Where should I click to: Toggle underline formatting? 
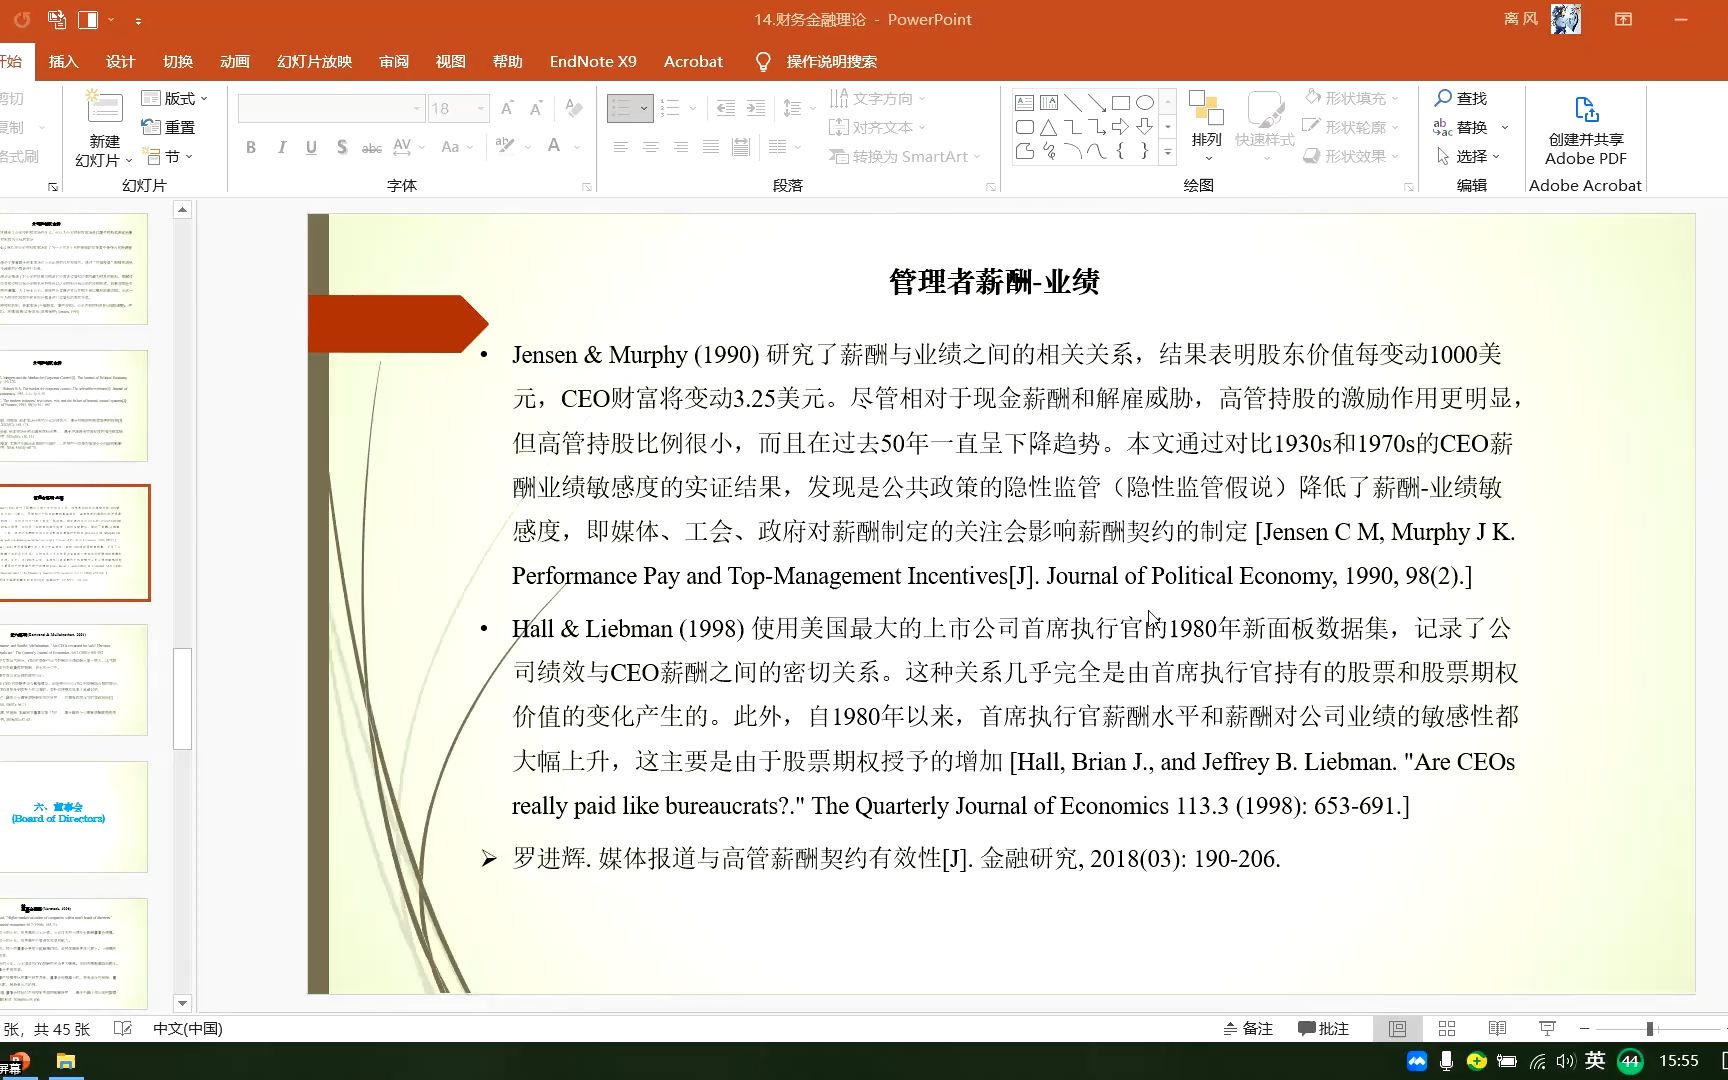[311, 147]
